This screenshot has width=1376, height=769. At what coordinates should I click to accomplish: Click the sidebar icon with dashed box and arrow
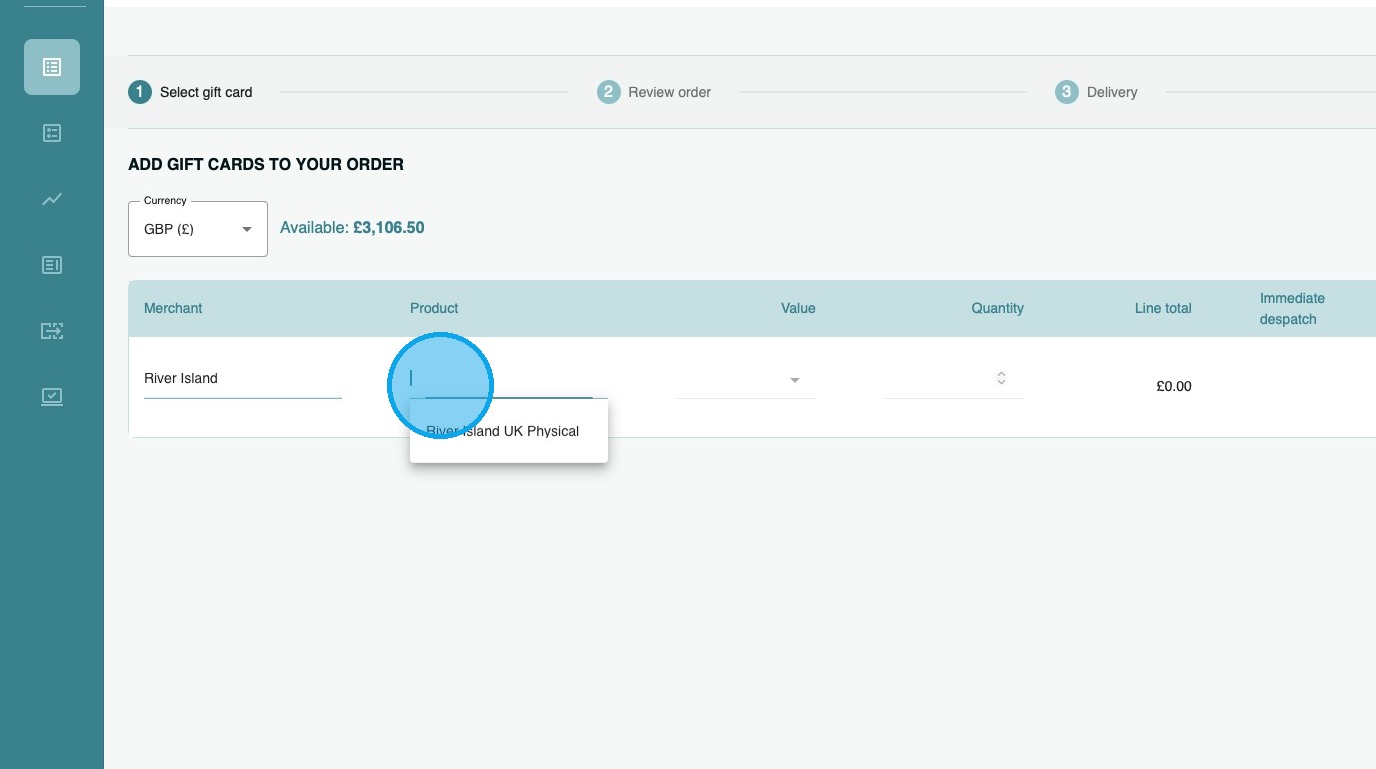coord(52,331)
